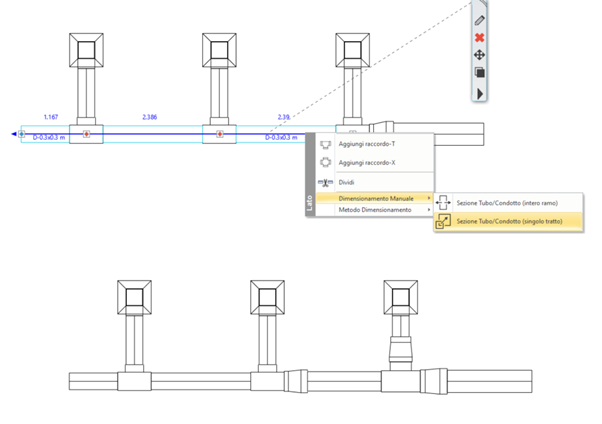Click the 1.167 dimension label

pos(50,117)
